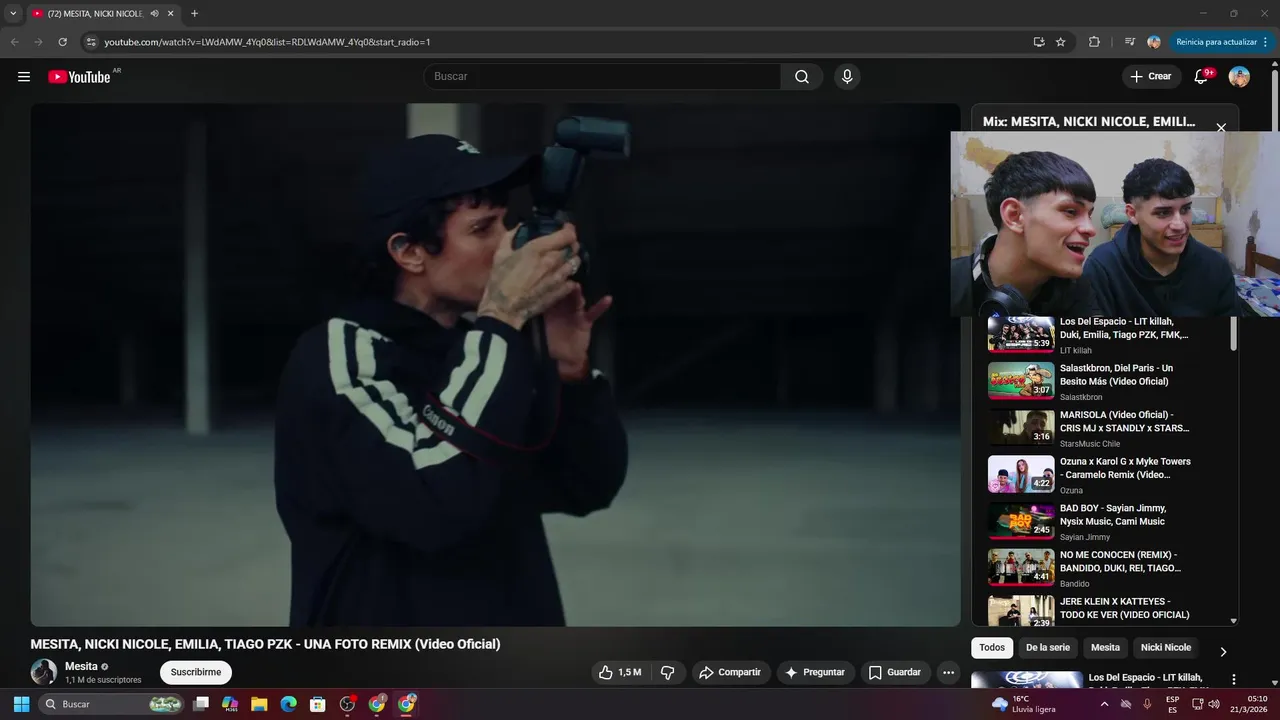
Task: Focus the Buscar search field
Action: (x=602, y=77)
